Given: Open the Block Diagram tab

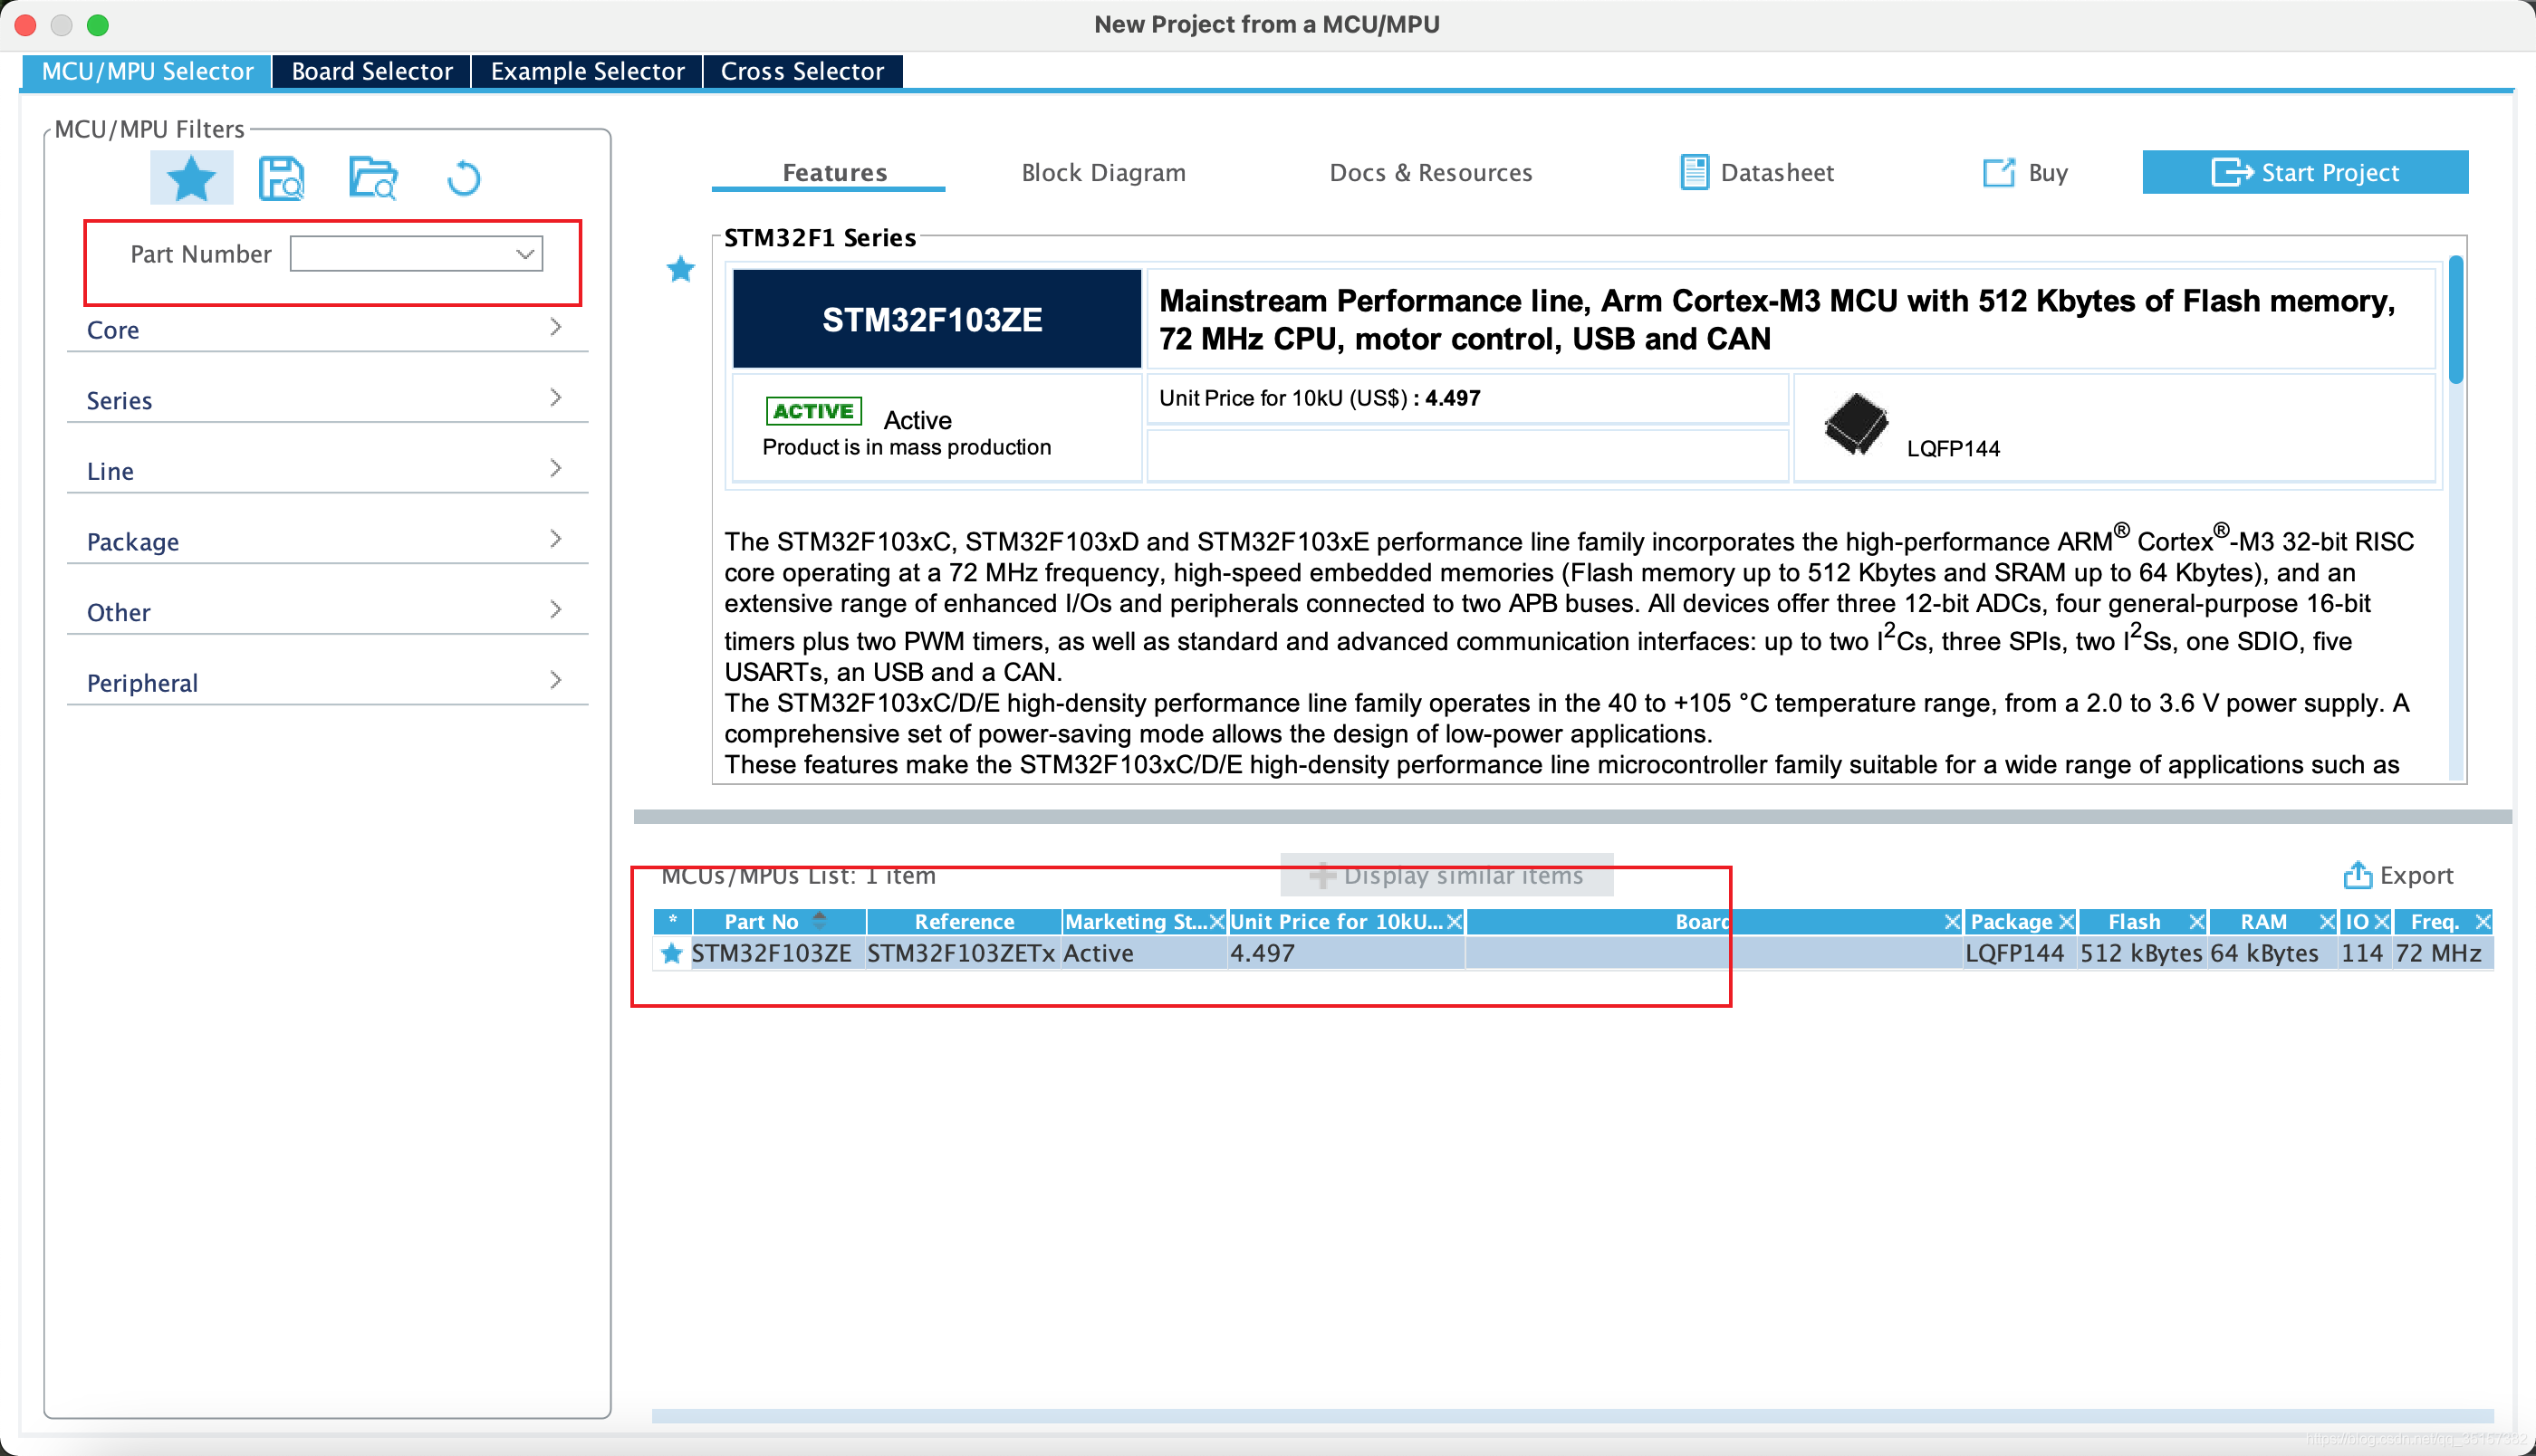Looking at the screenshot, I should coord(1103,172).
